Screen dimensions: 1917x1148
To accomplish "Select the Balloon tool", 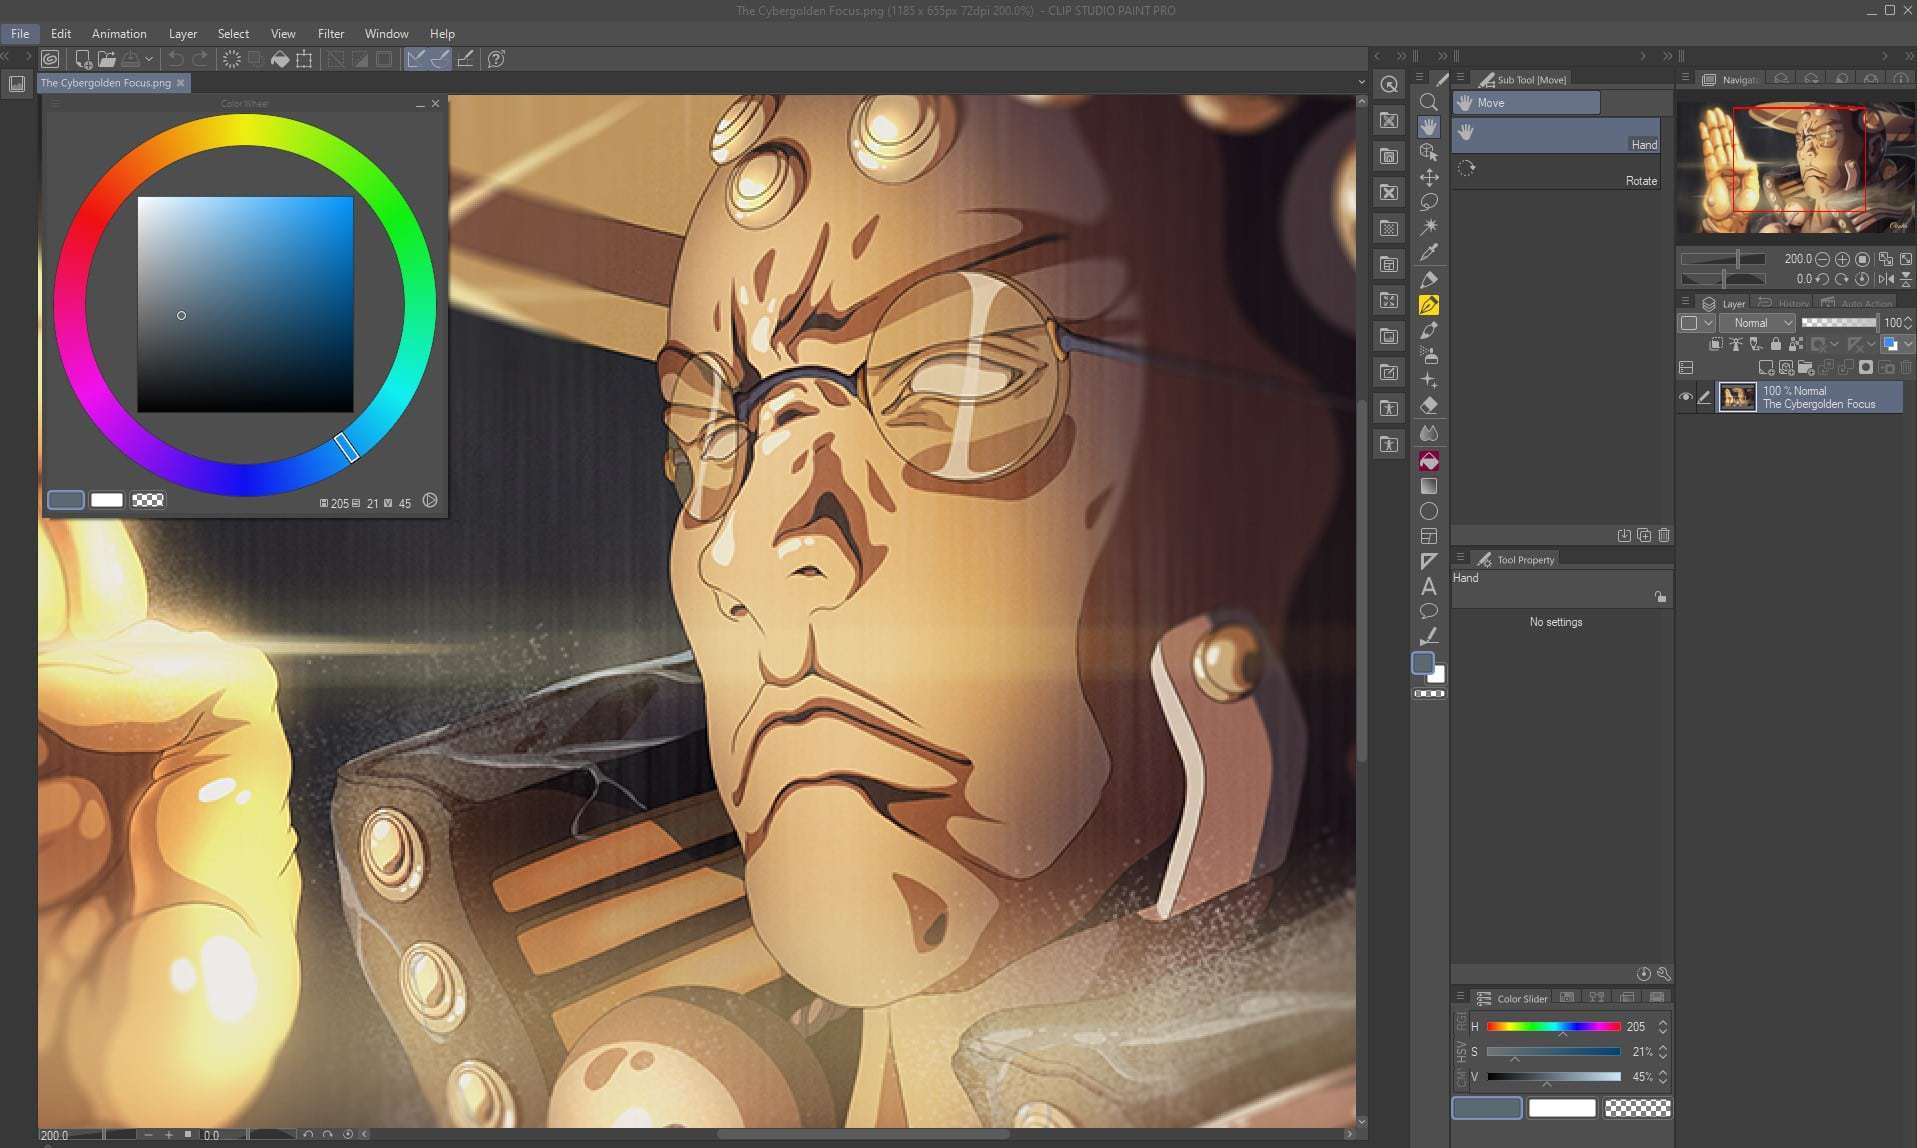I will tap(1428, 611).
